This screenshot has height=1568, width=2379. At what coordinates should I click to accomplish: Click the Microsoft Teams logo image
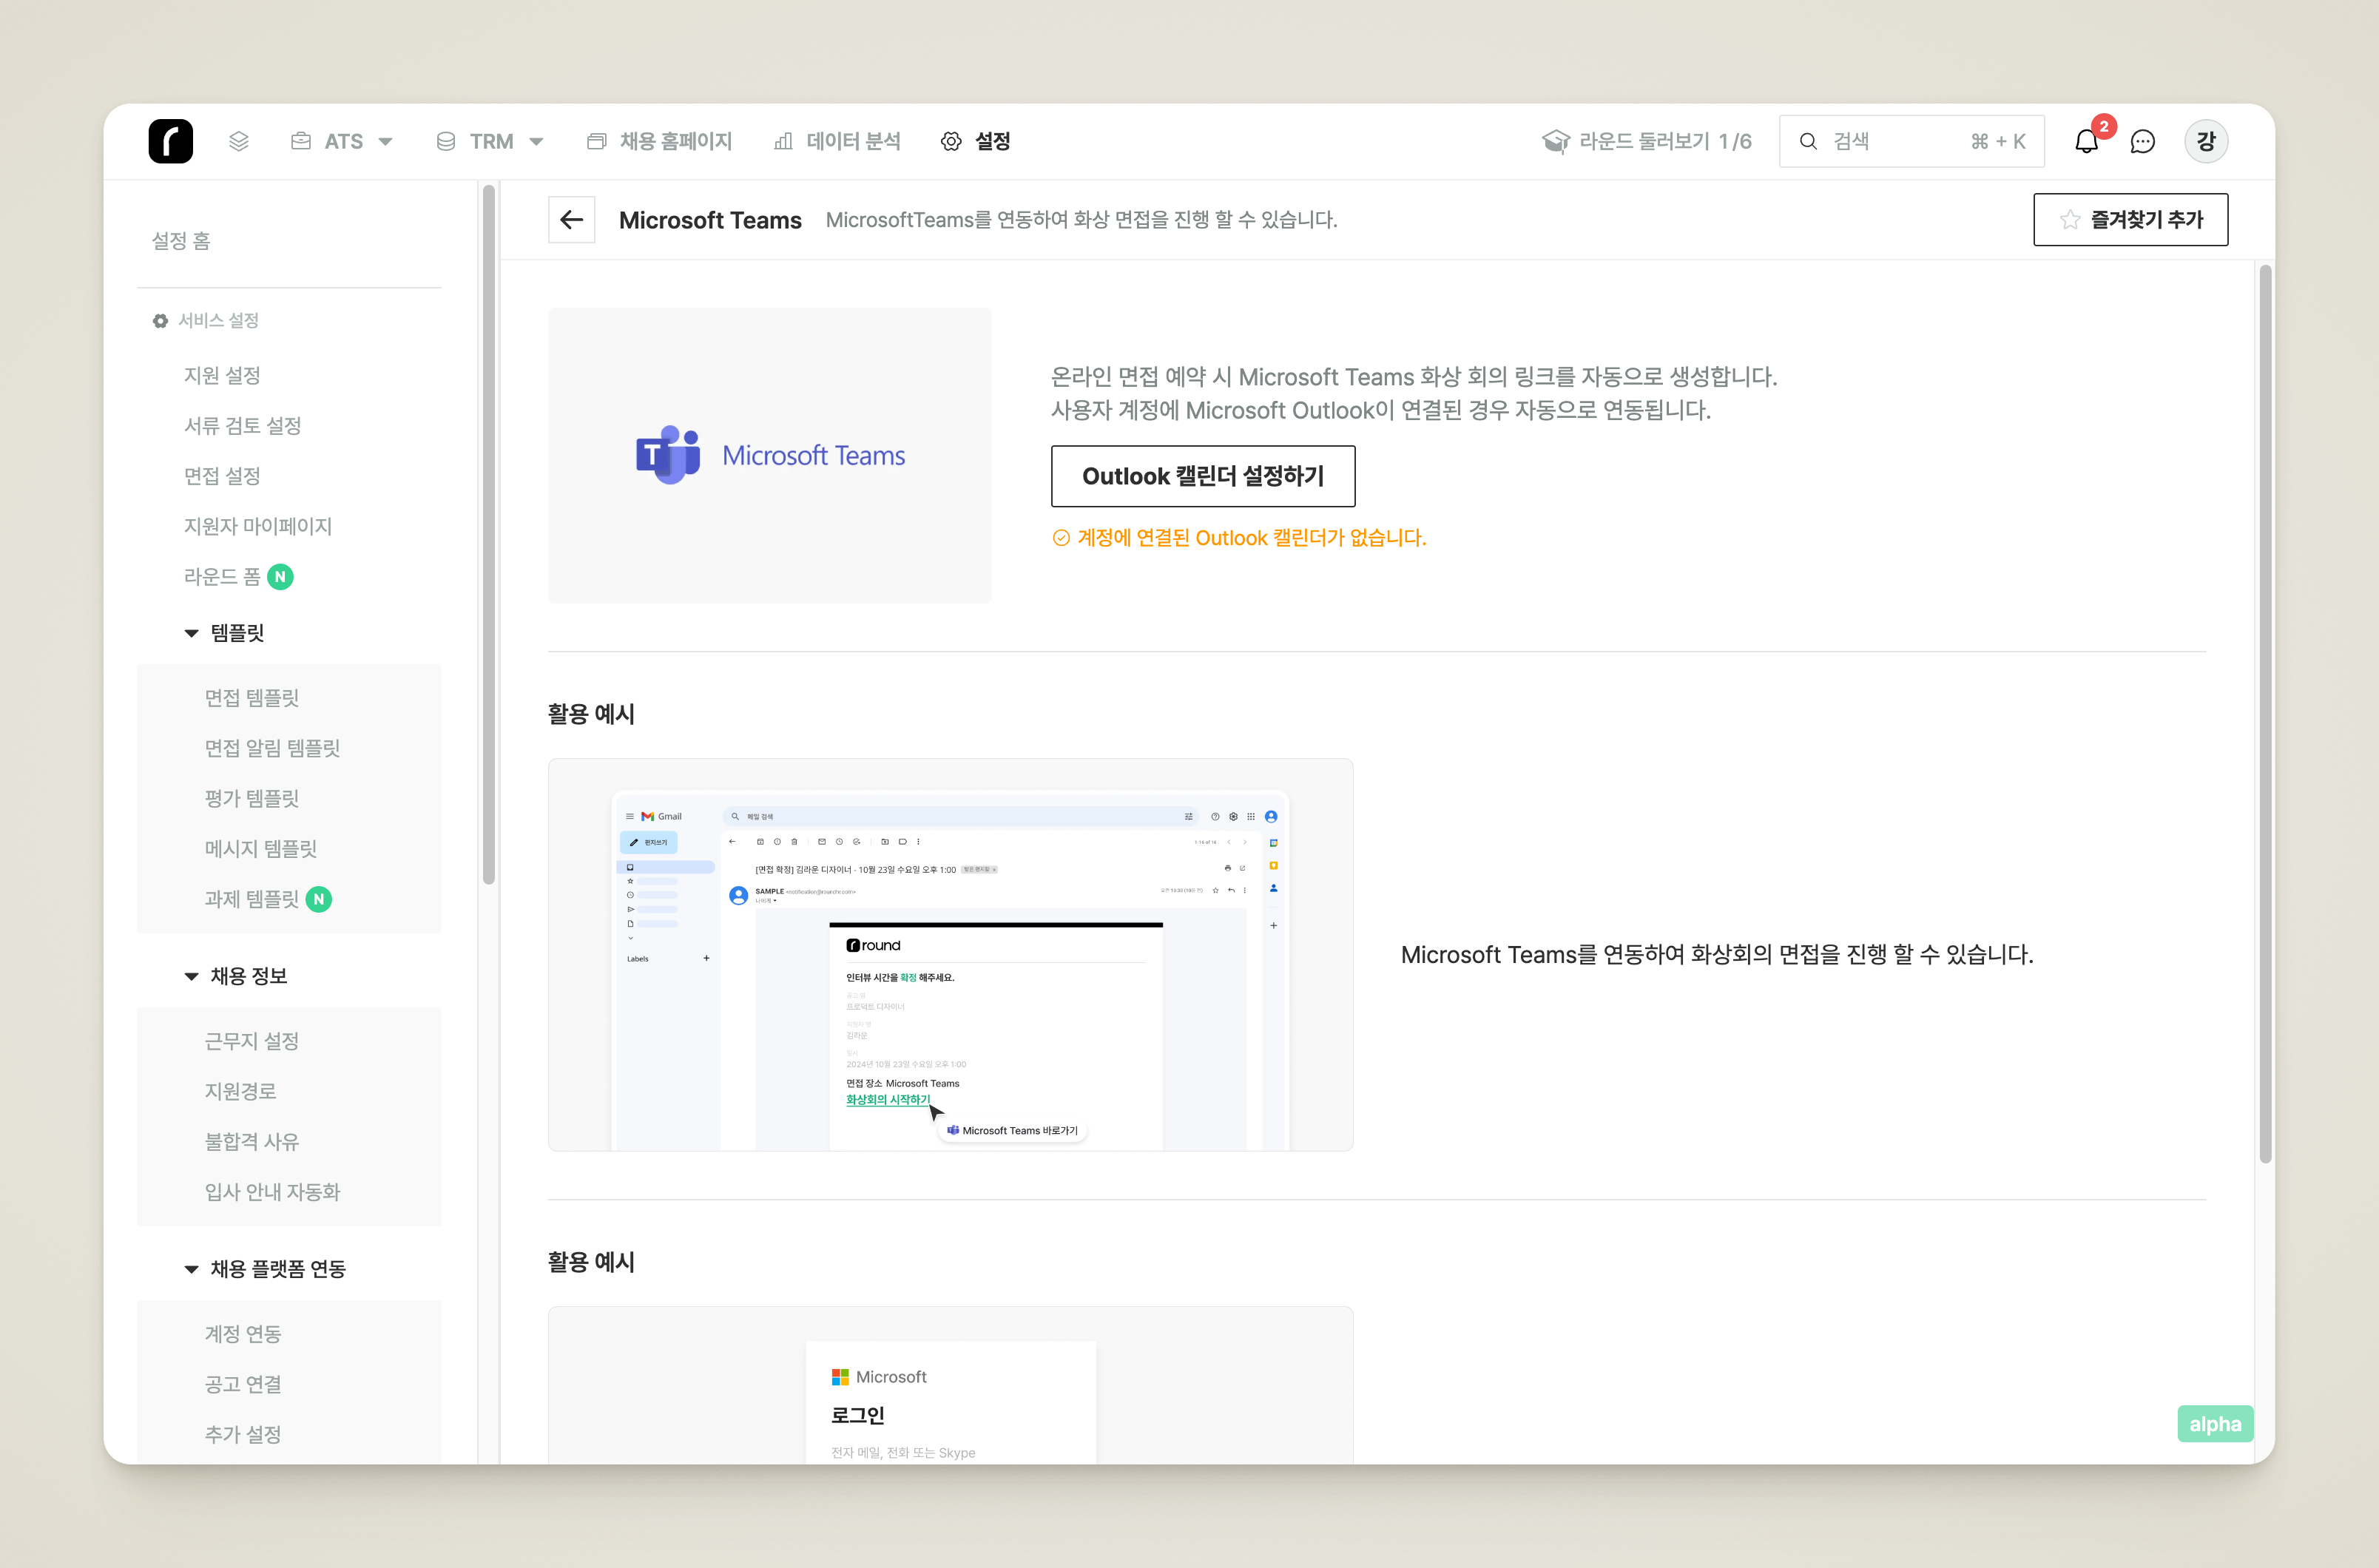pos(770,455)
